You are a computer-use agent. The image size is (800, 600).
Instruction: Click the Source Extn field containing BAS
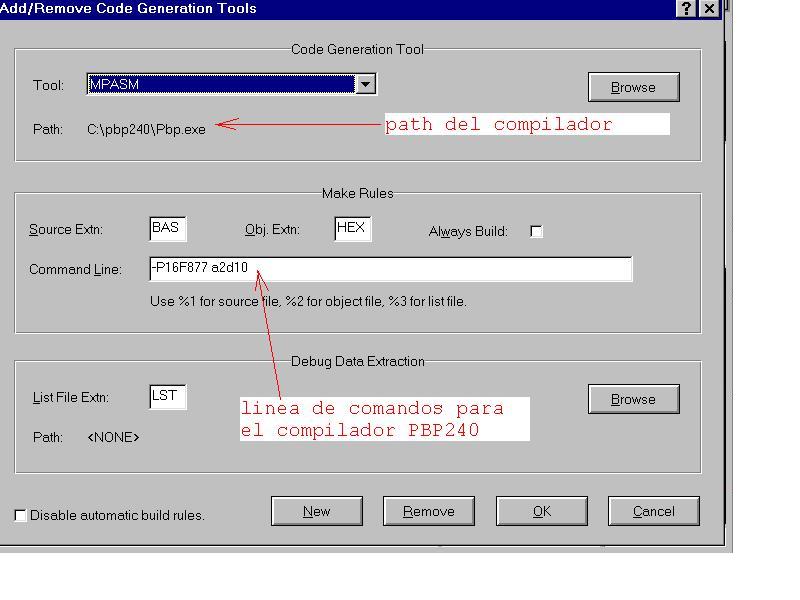167,229
